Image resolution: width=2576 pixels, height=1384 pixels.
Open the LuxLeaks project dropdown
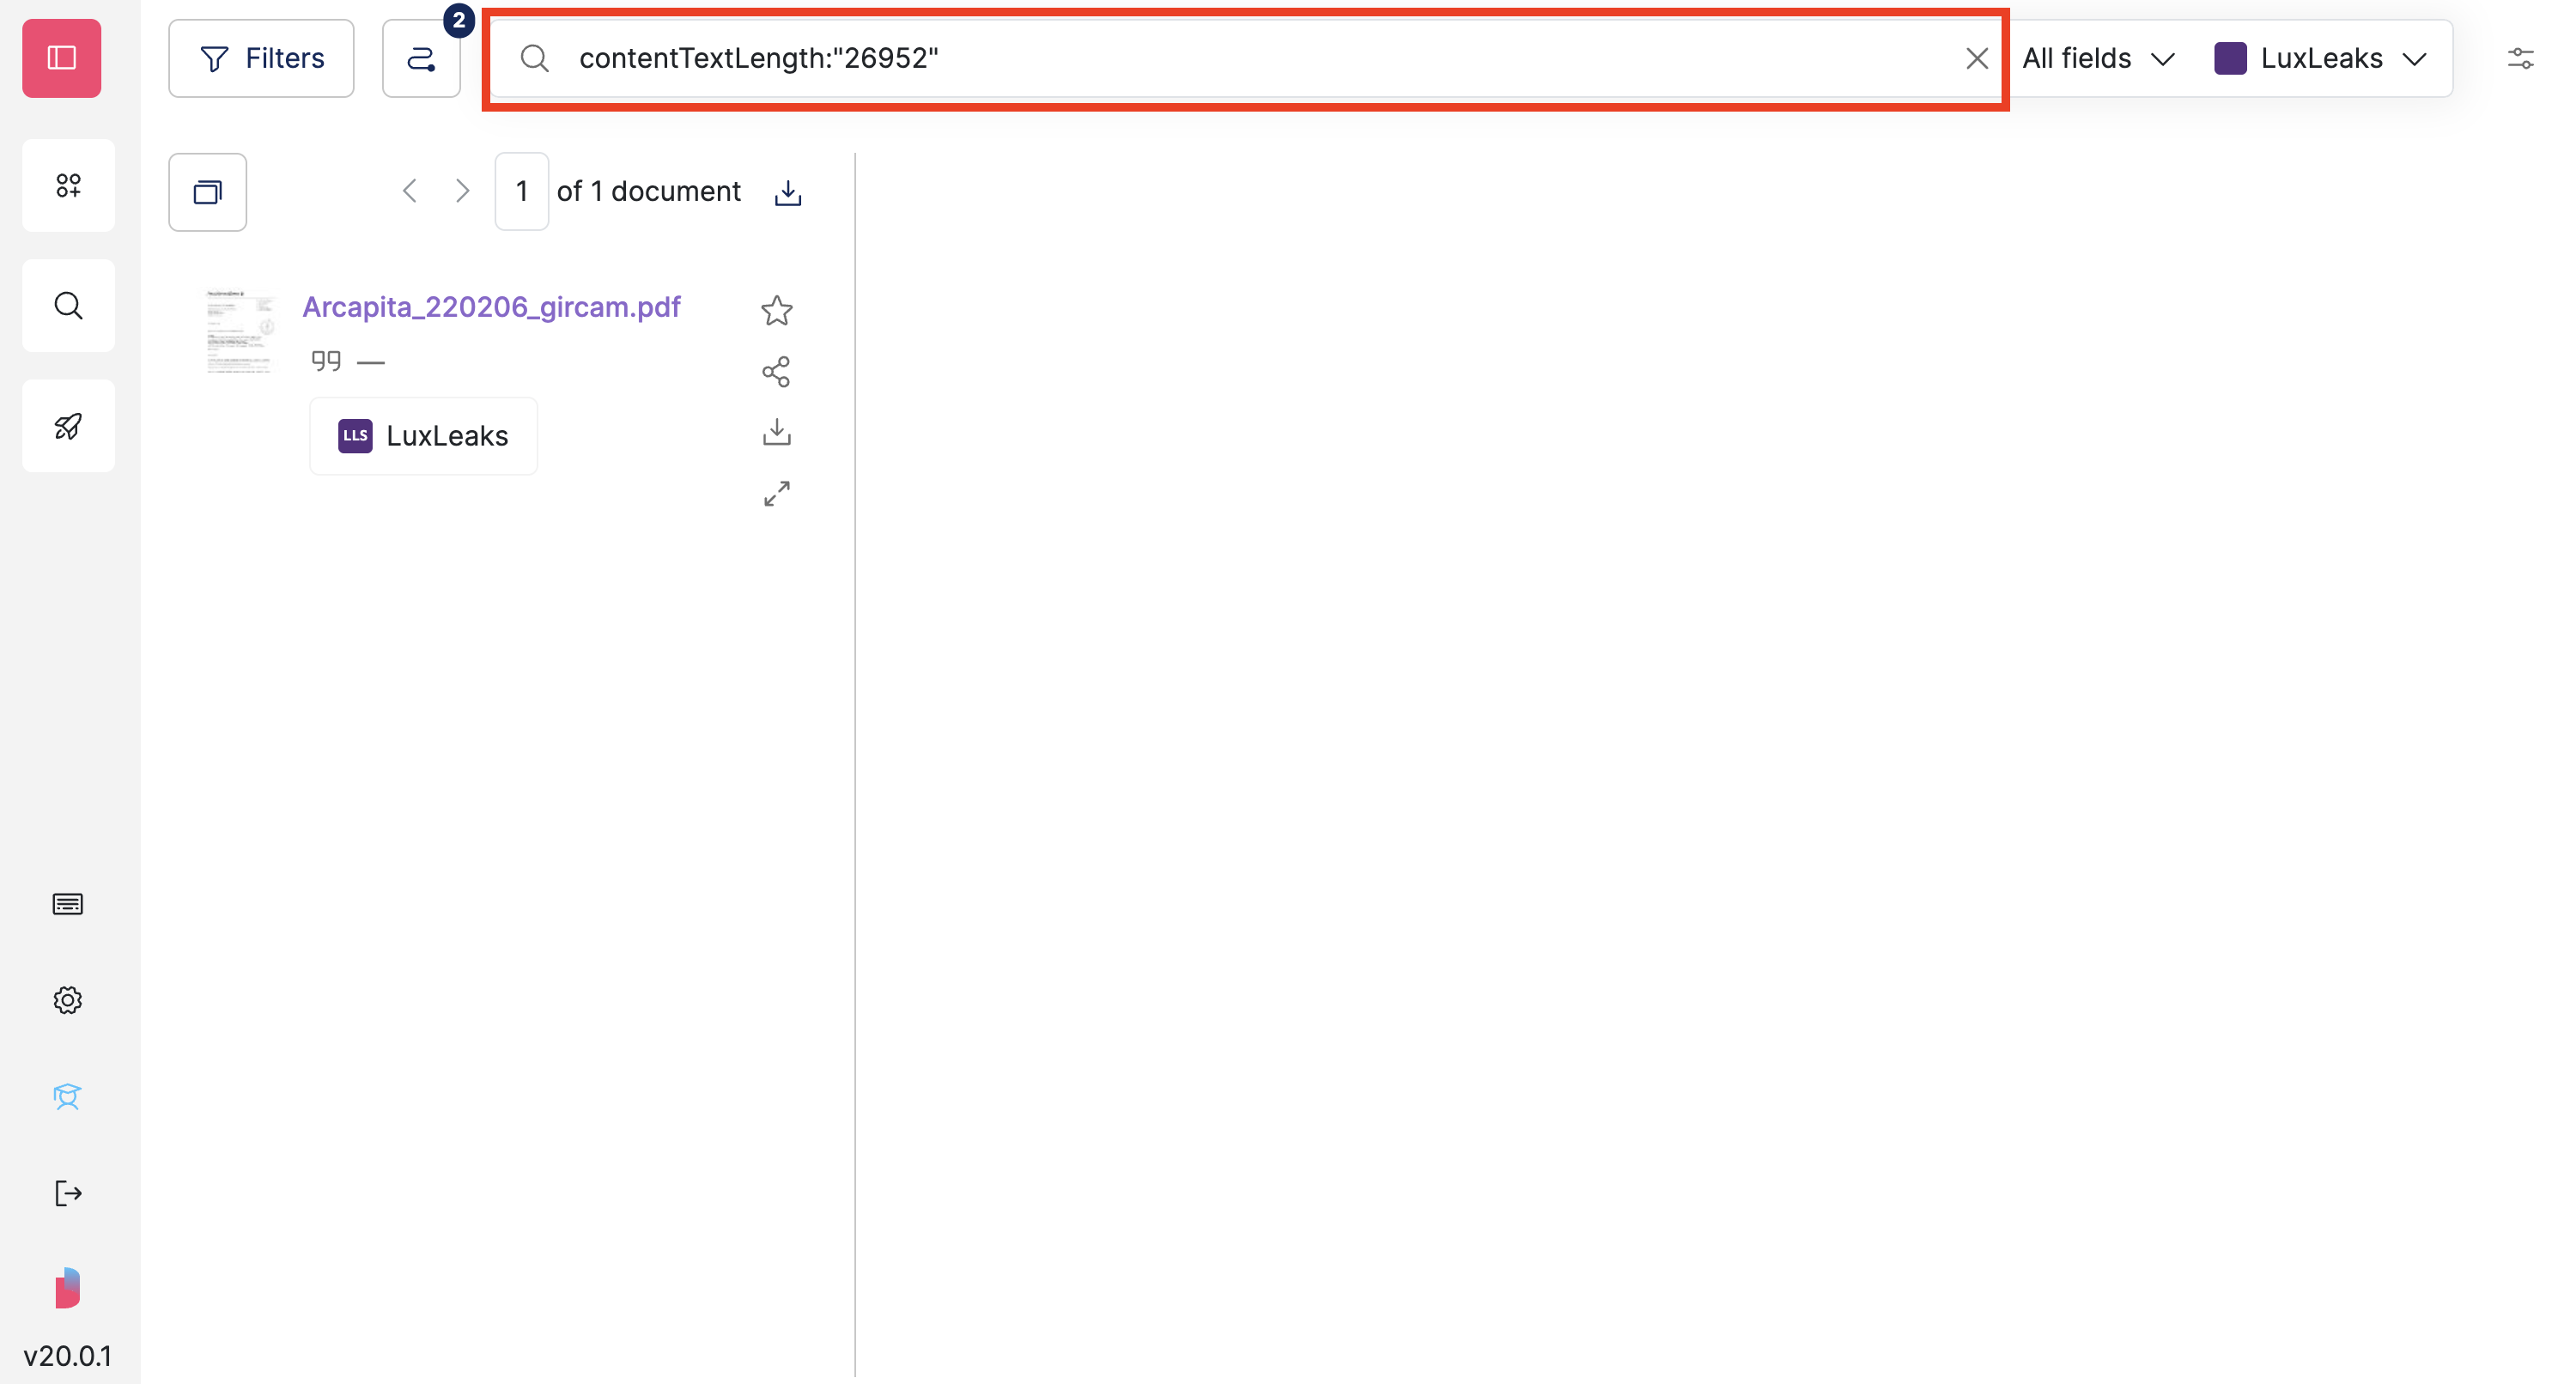2322,58
